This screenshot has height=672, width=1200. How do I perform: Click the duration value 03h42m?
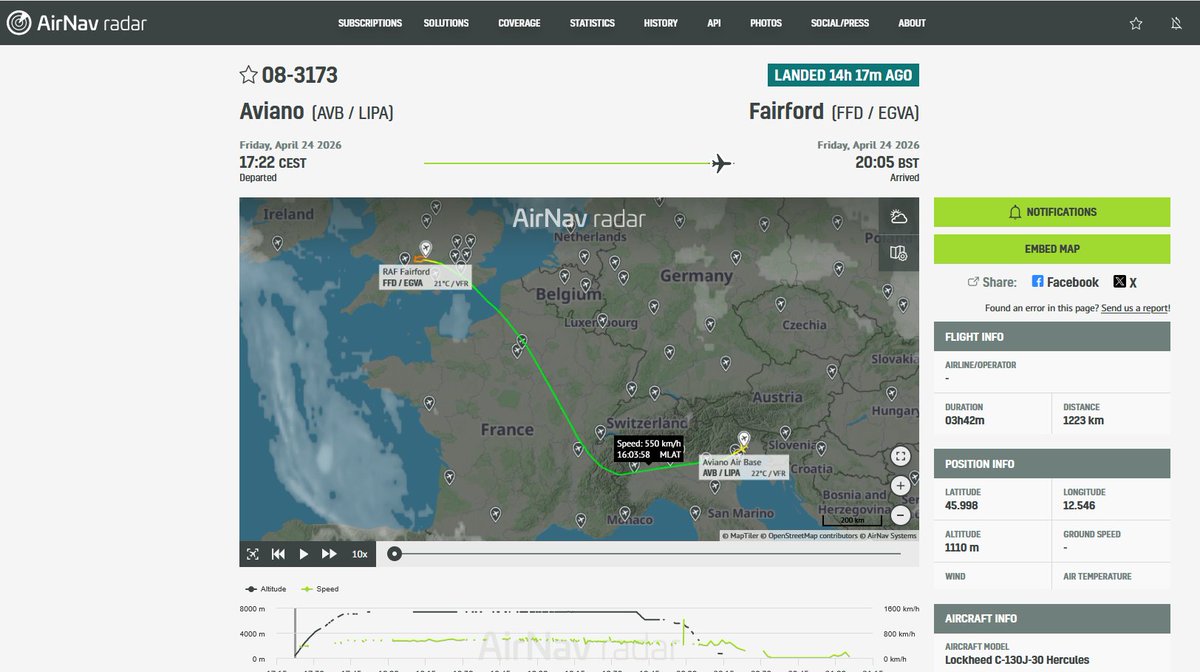click(x=965, y=420)
